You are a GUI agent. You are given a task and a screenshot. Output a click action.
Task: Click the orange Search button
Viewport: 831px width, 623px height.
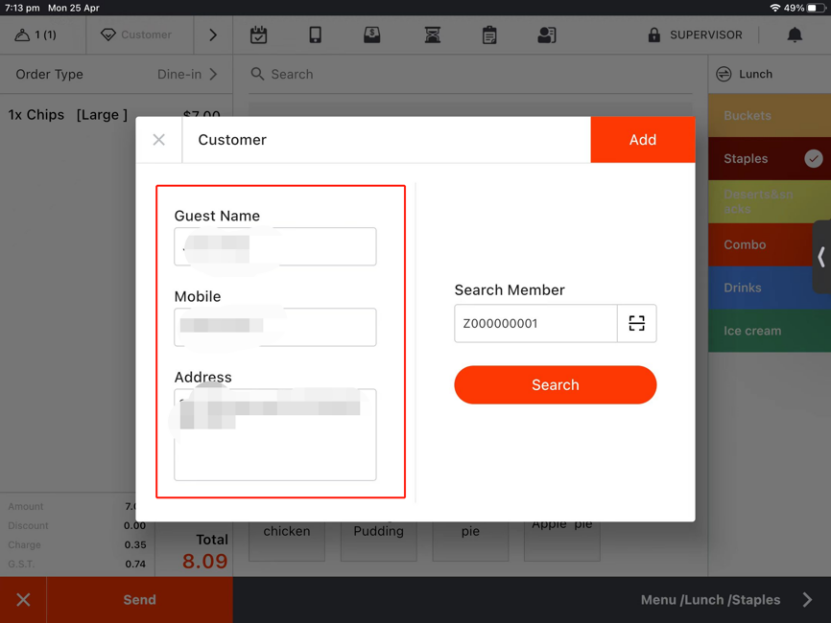click(555, 385)
